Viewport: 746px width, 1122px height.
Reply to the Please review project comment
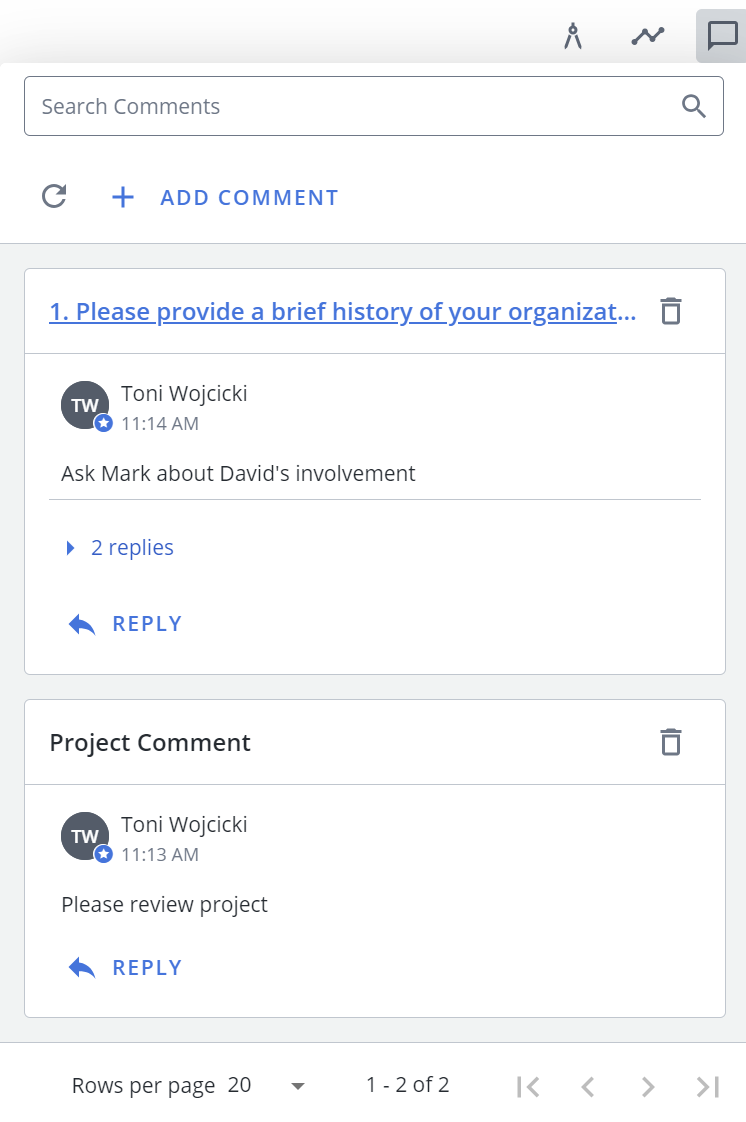coord(125,967)
